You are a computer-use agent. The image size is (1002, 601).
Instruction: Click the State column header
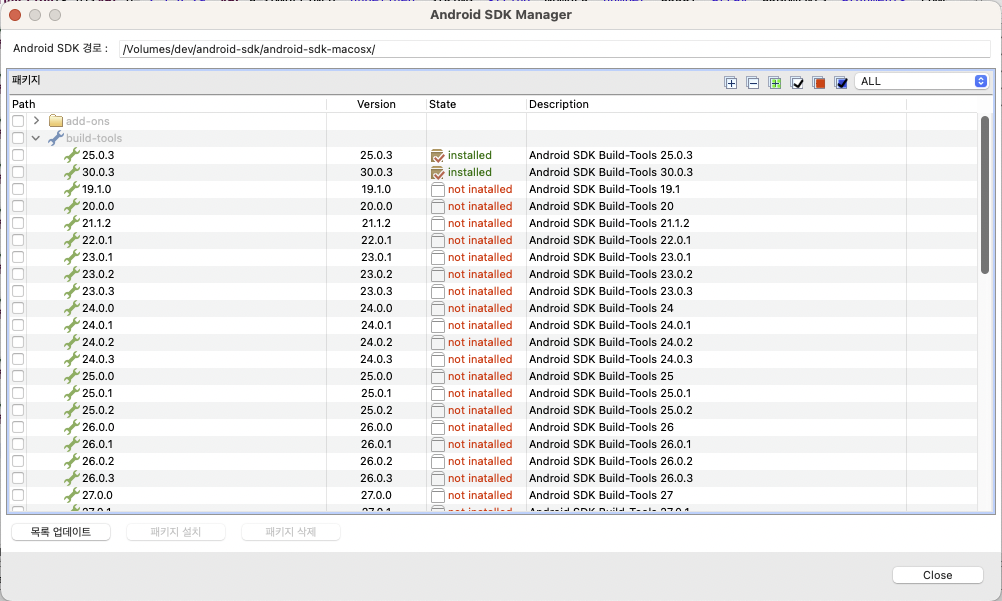click(x=476, y=104)
